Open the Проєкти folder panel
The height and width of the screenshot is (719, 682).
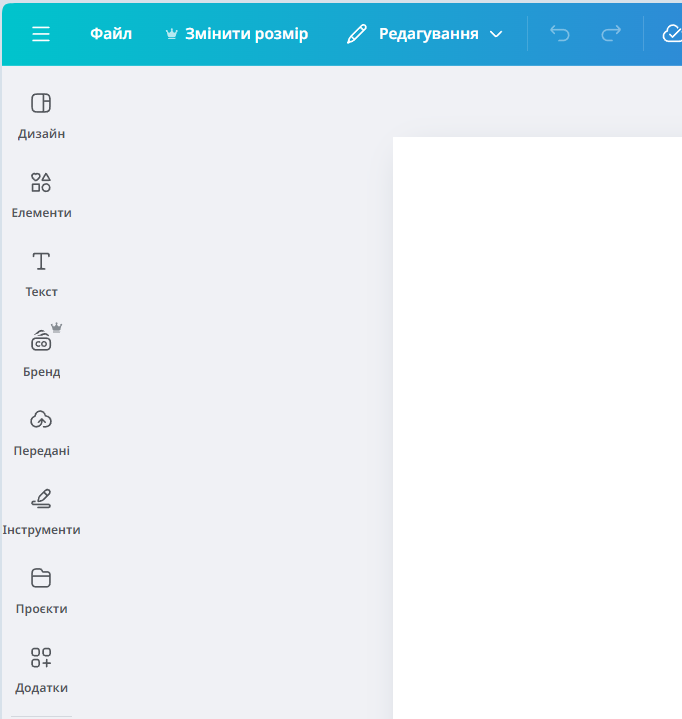41,589
